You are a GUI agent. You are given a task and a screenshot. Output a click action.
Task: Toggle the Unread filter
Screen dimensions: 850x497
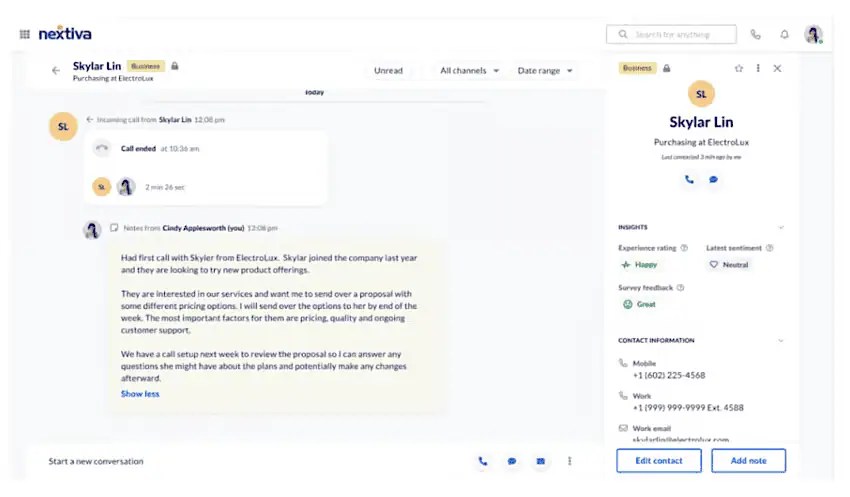click(388, 71)
